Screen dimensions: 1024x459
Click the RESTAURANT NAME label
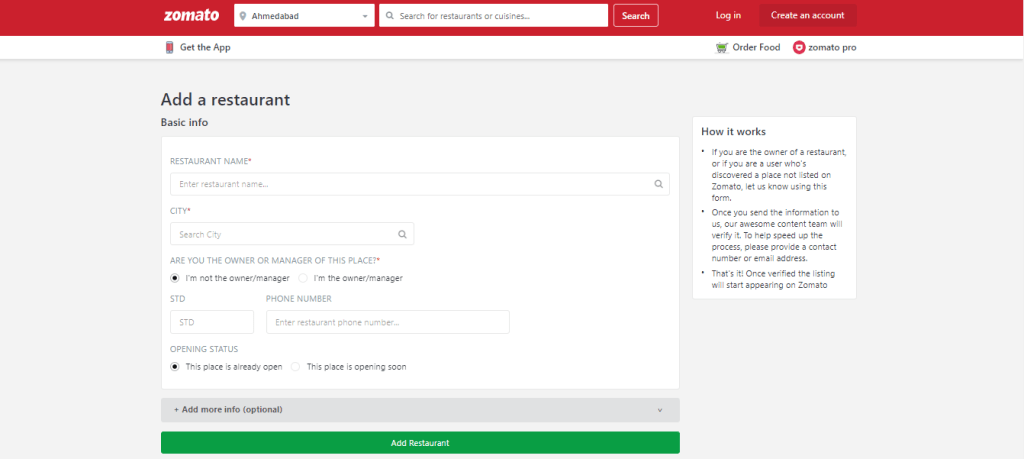coord(211,161)
